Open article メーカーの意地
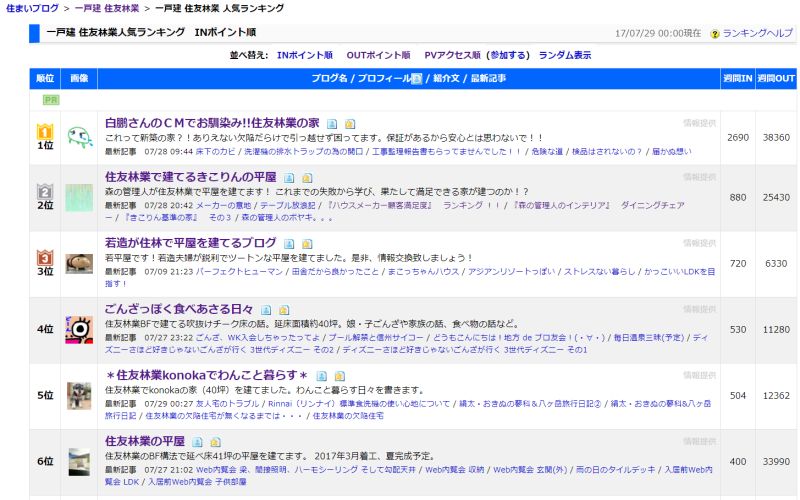The image size is (800, 500). click(x=223, y=206)
